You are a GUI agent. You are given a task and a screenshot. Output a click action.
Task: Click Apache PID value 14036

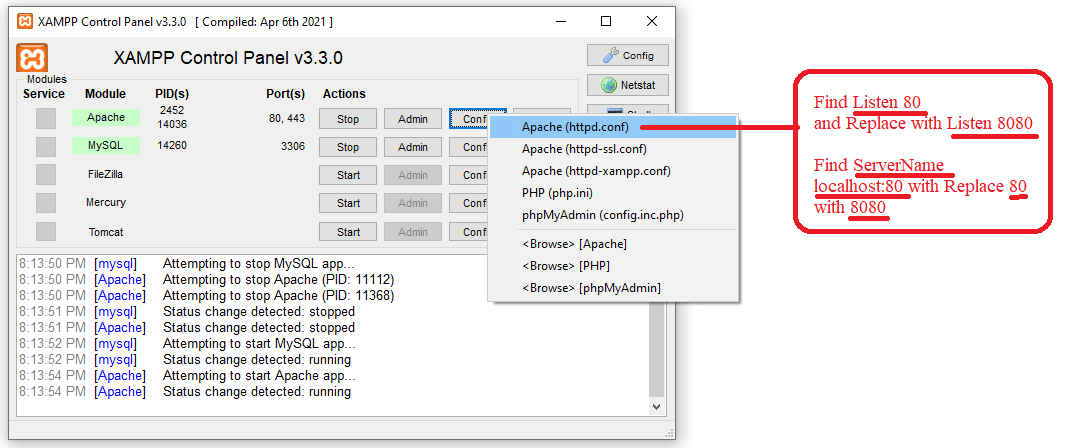[x=172, y=125]
